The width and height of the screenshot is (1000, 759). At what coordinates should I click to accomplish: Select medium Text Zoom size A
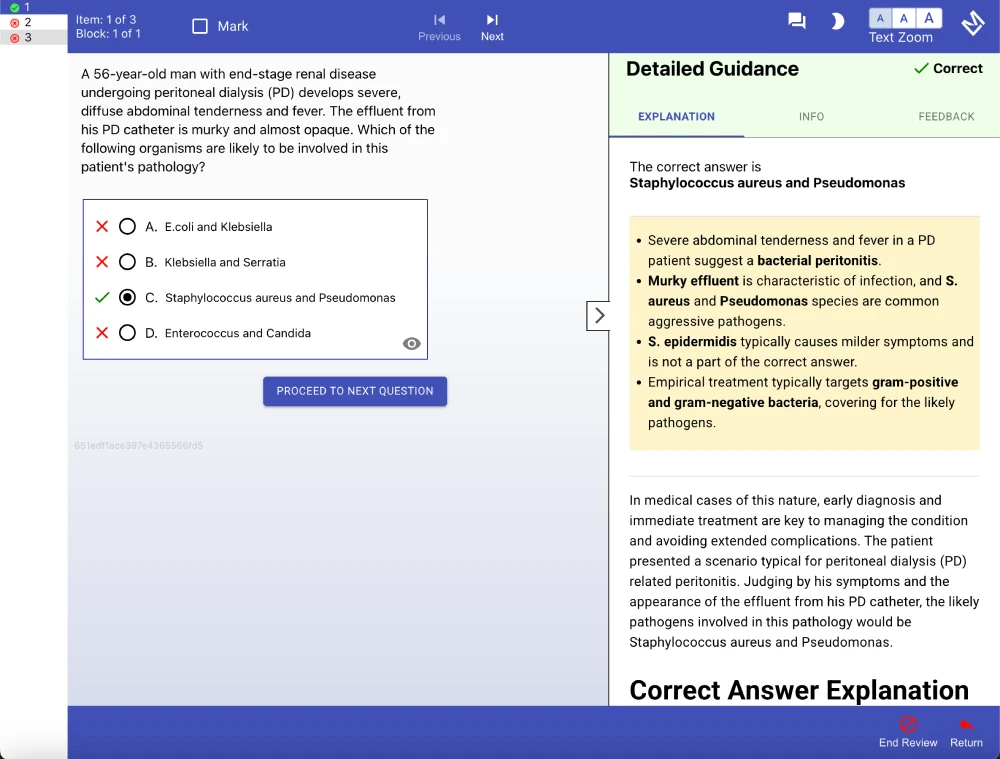coord(904,18)
